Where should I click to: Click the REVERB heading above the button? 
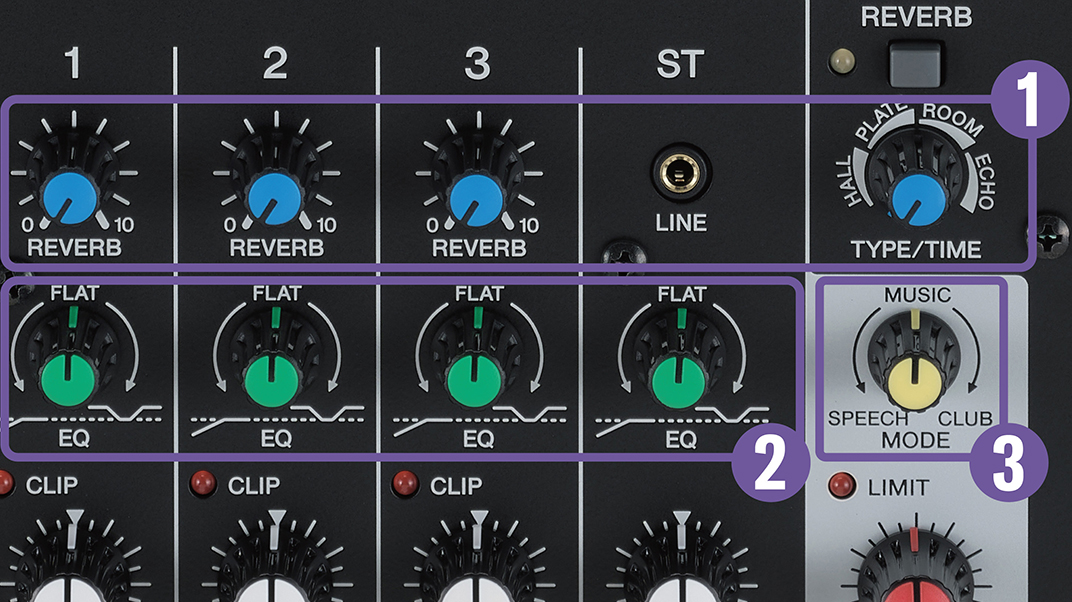point(916,17)
